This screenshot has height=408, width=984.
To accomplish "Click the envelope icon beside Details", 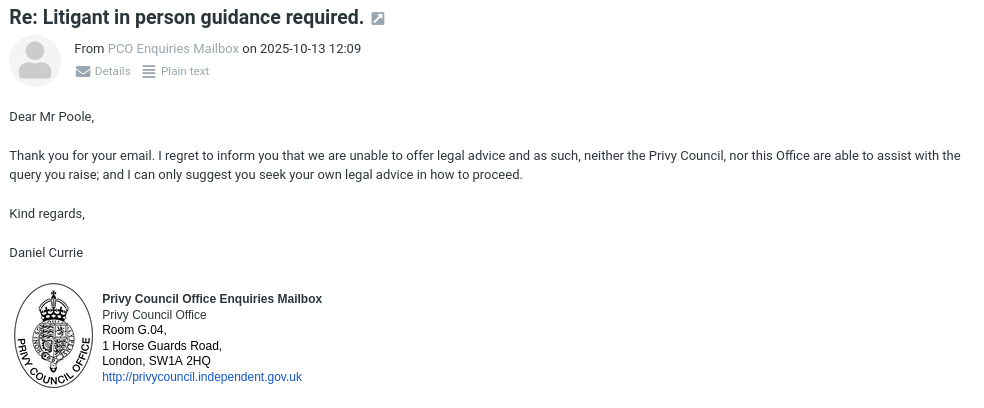I will coord(83,71).
